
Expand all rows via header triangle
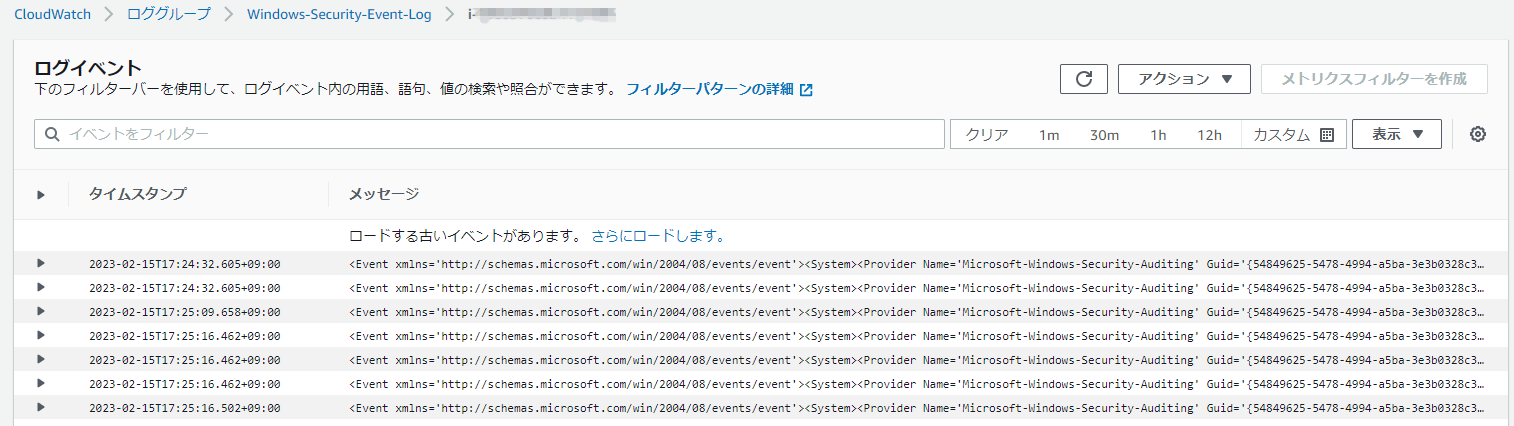point(41,195)
